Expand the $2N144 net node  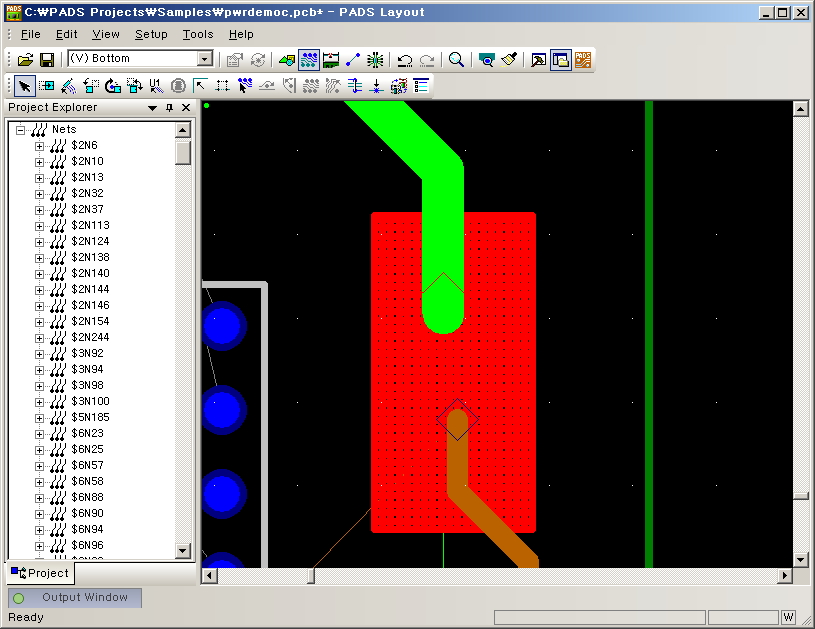[x=40, y=290]
